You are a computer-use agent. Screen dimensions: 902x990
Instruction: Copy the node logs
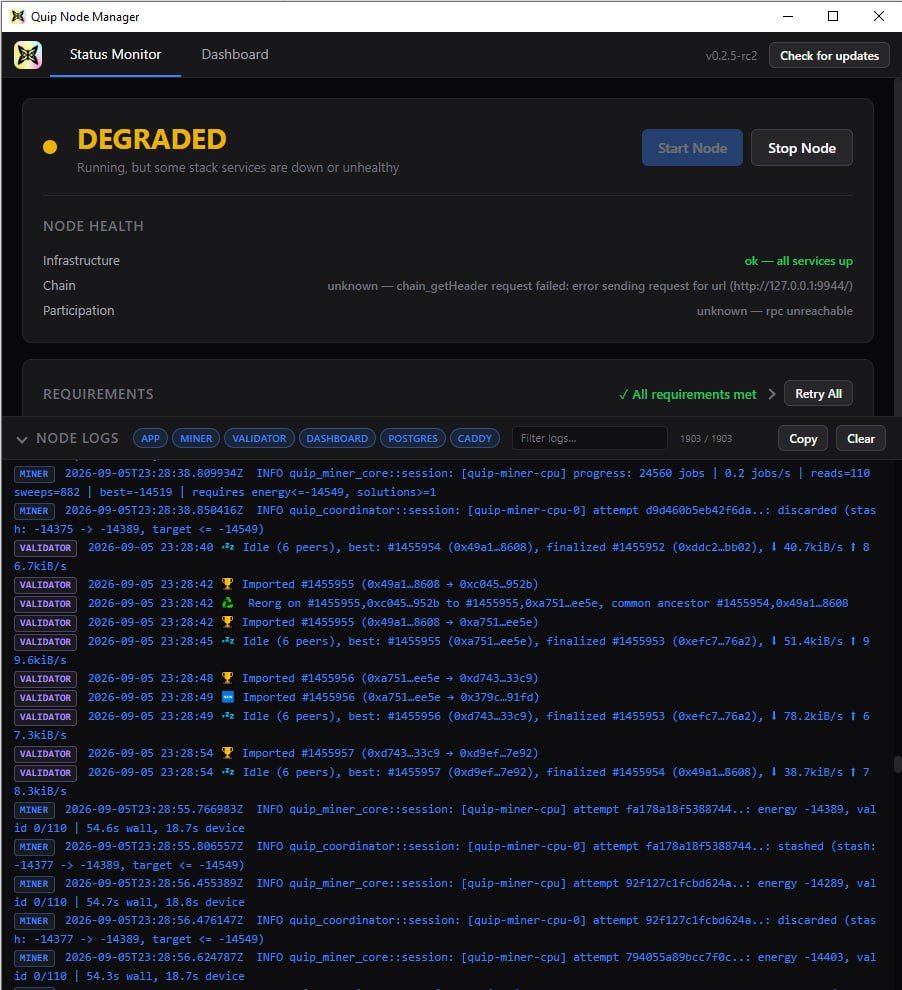coord(802,438)
